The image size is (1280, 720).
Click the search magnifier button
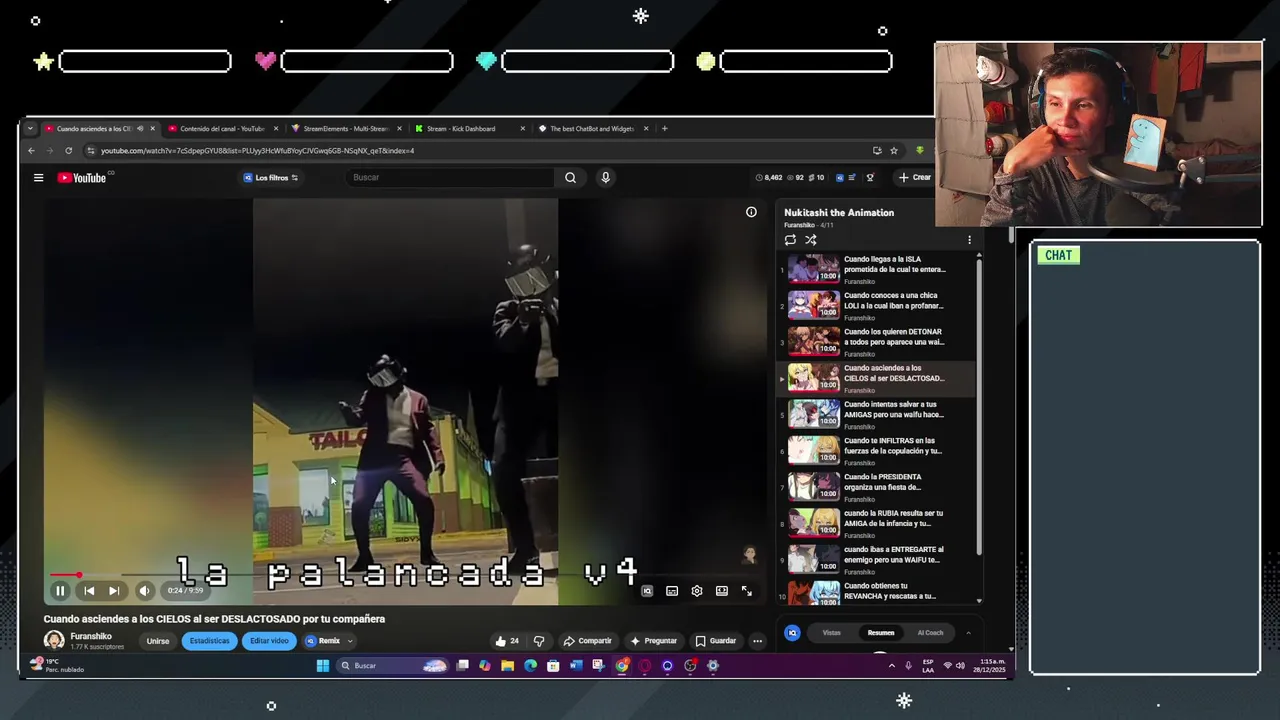[x=570, y=178]
